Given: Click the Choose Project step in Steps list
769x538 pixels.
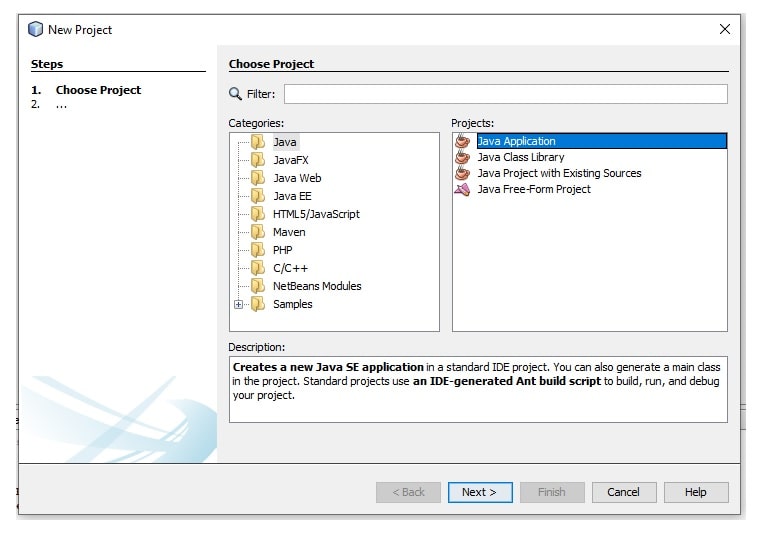Looking at the screenshot, I should [x=98, y=90].
